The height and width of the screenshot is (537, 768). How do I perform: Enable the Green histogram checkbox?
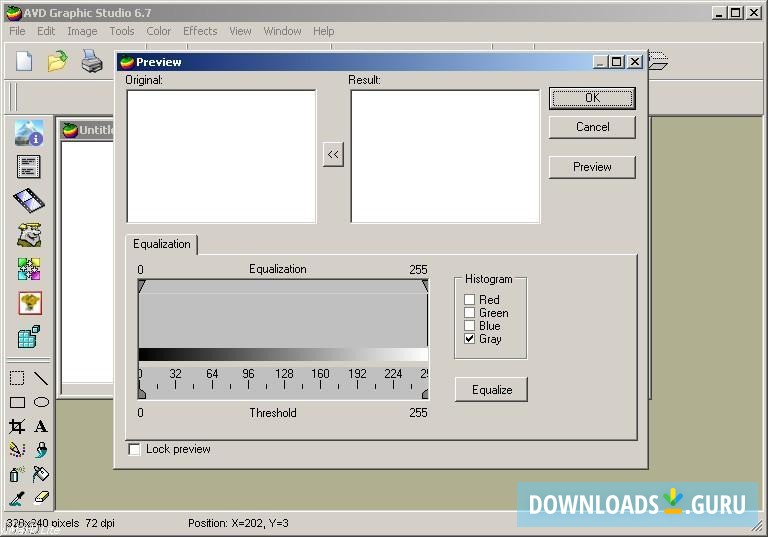(469, 313)
